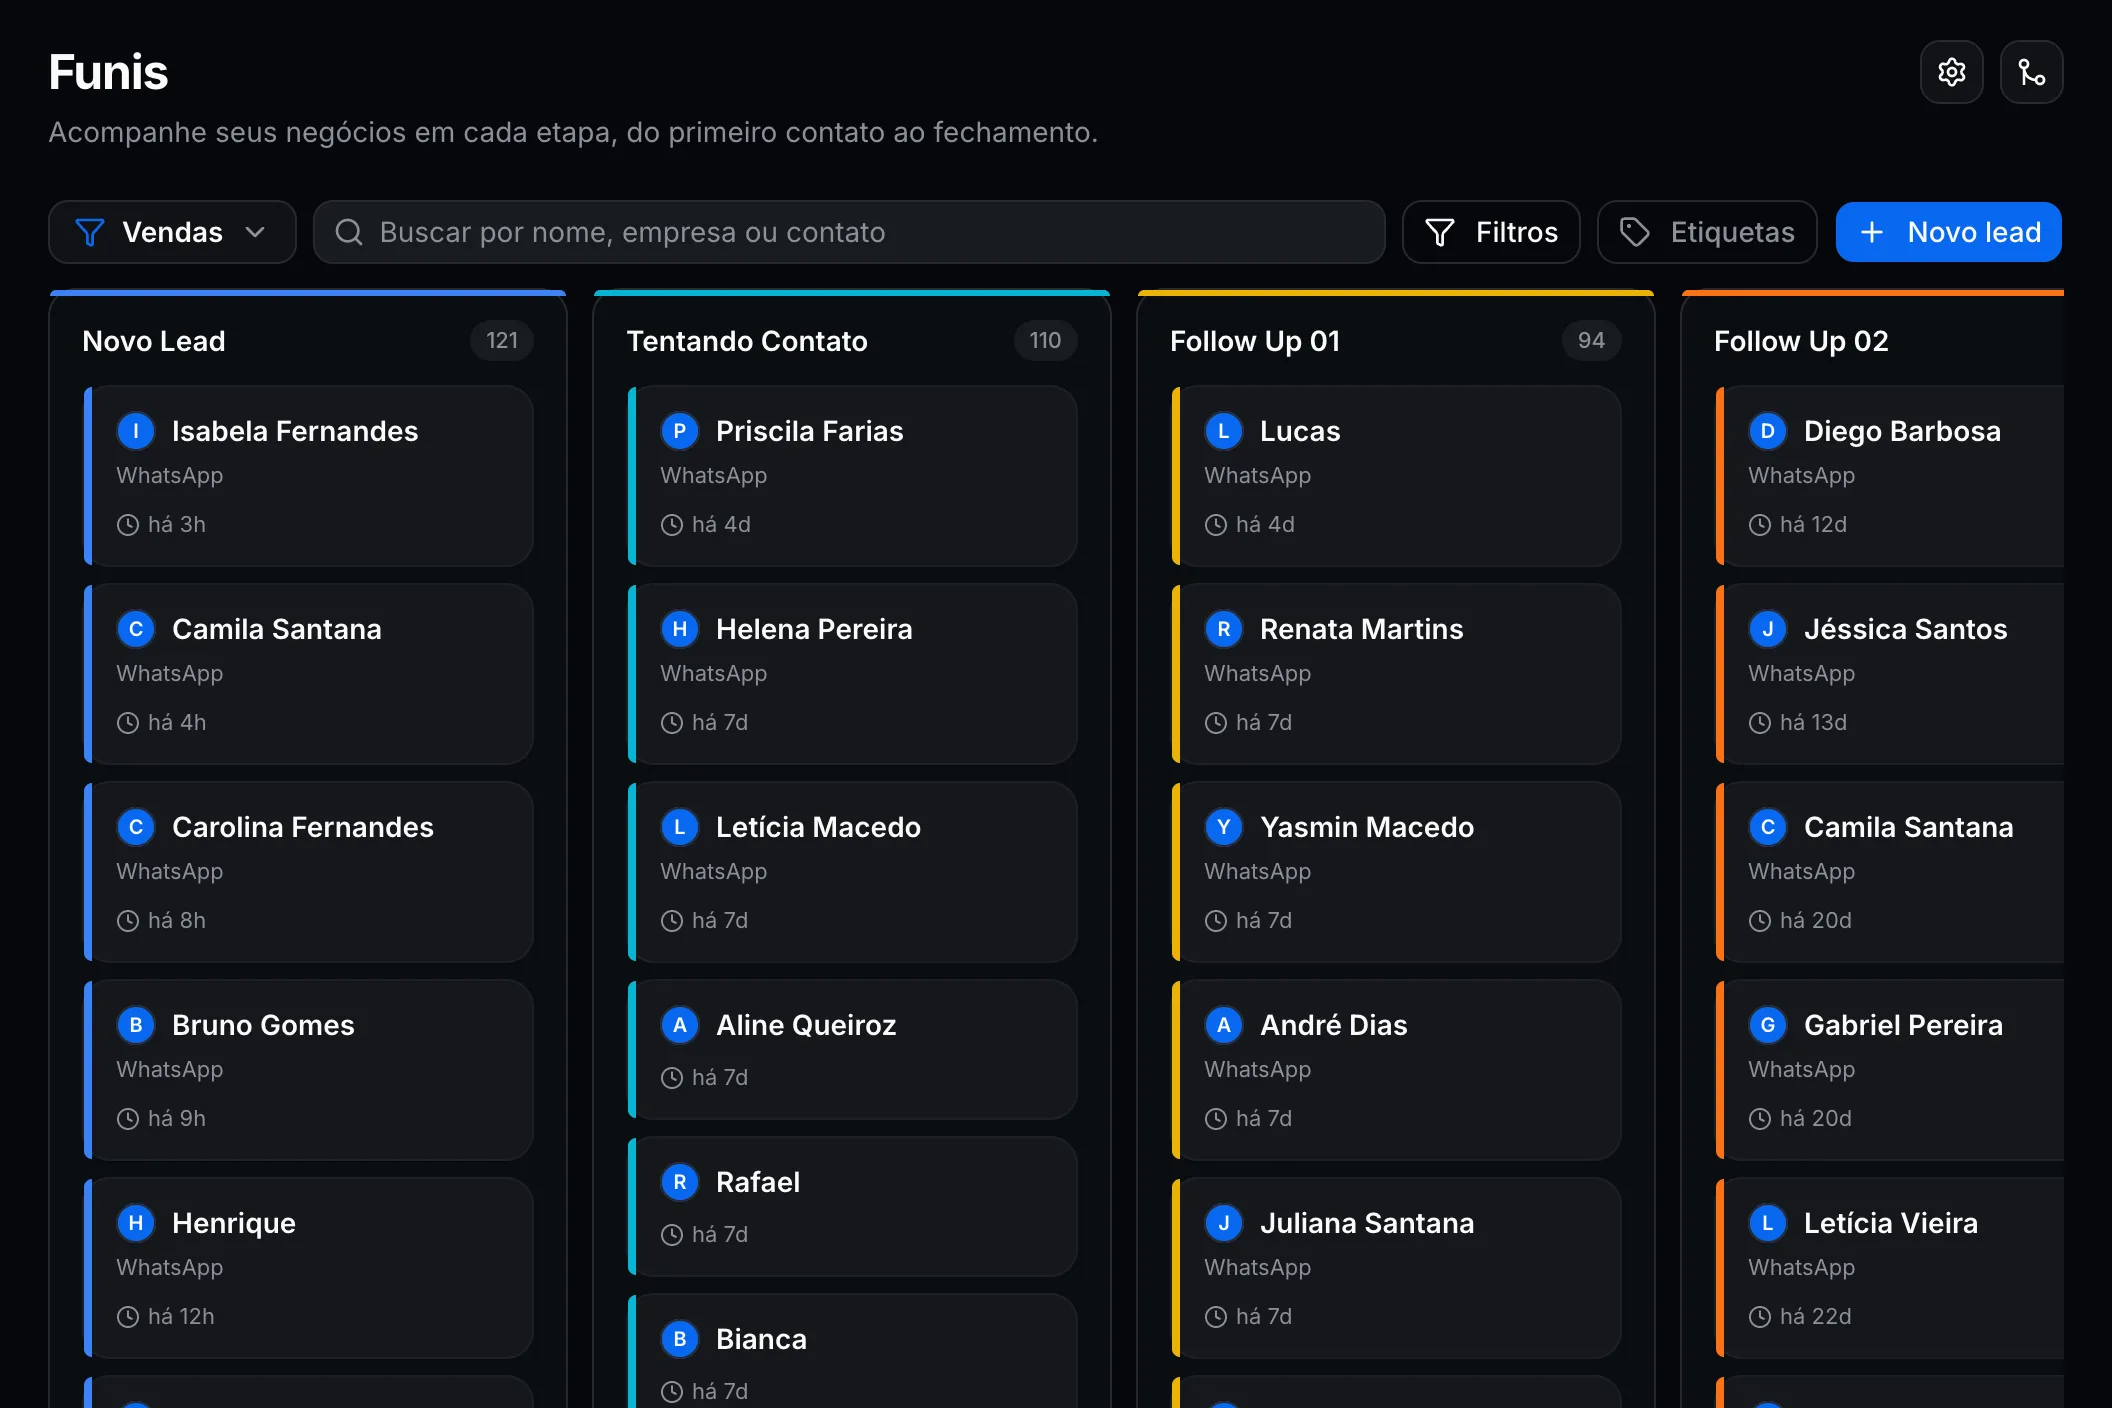
Task: Click the Tentando Contato column header
Action: (747, 341)
